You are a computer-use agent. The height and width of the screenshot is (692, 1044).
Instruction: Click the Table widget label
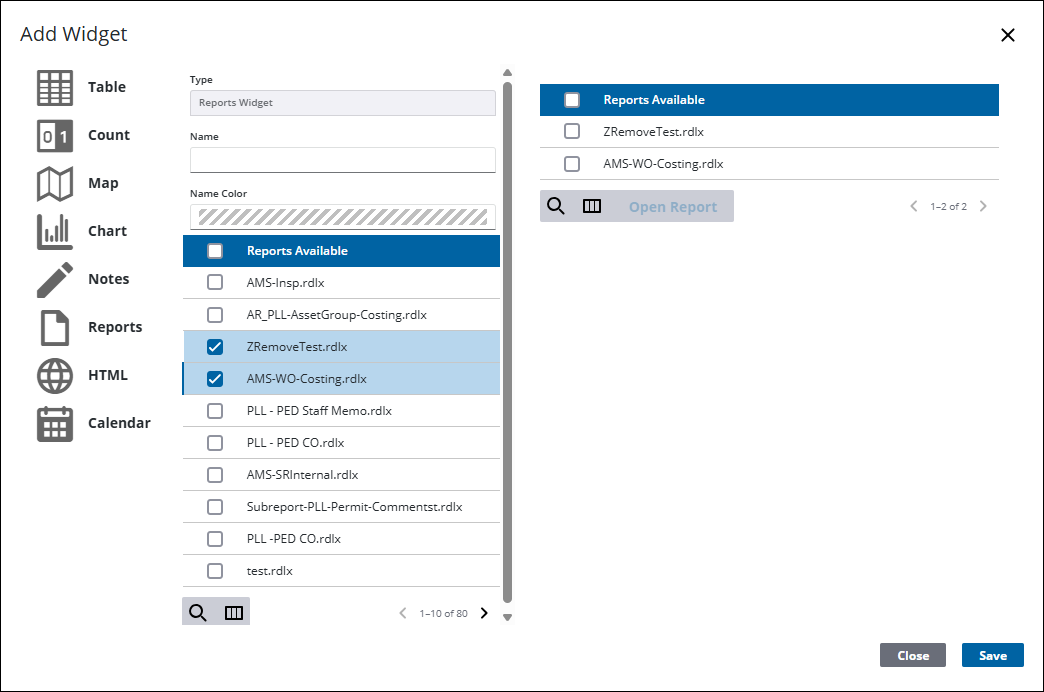107,87
